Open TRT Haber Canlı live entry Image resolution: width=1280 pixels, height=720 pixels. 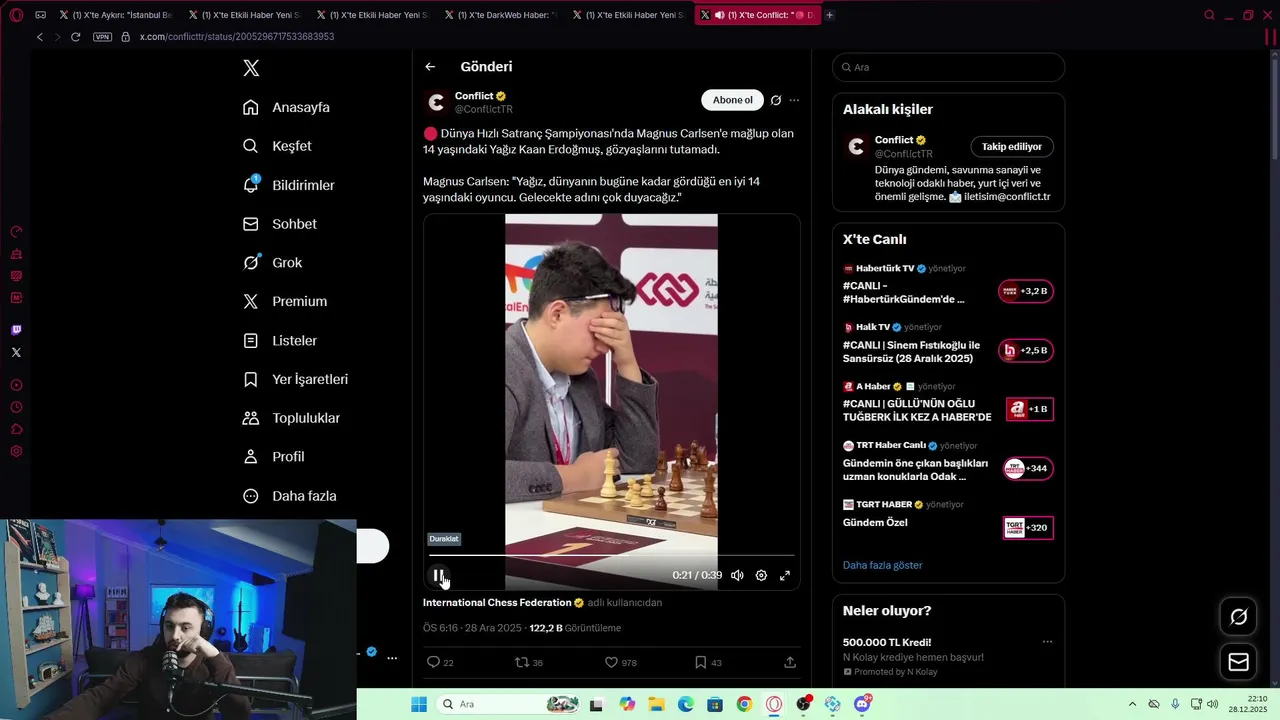tap(948, 462)
